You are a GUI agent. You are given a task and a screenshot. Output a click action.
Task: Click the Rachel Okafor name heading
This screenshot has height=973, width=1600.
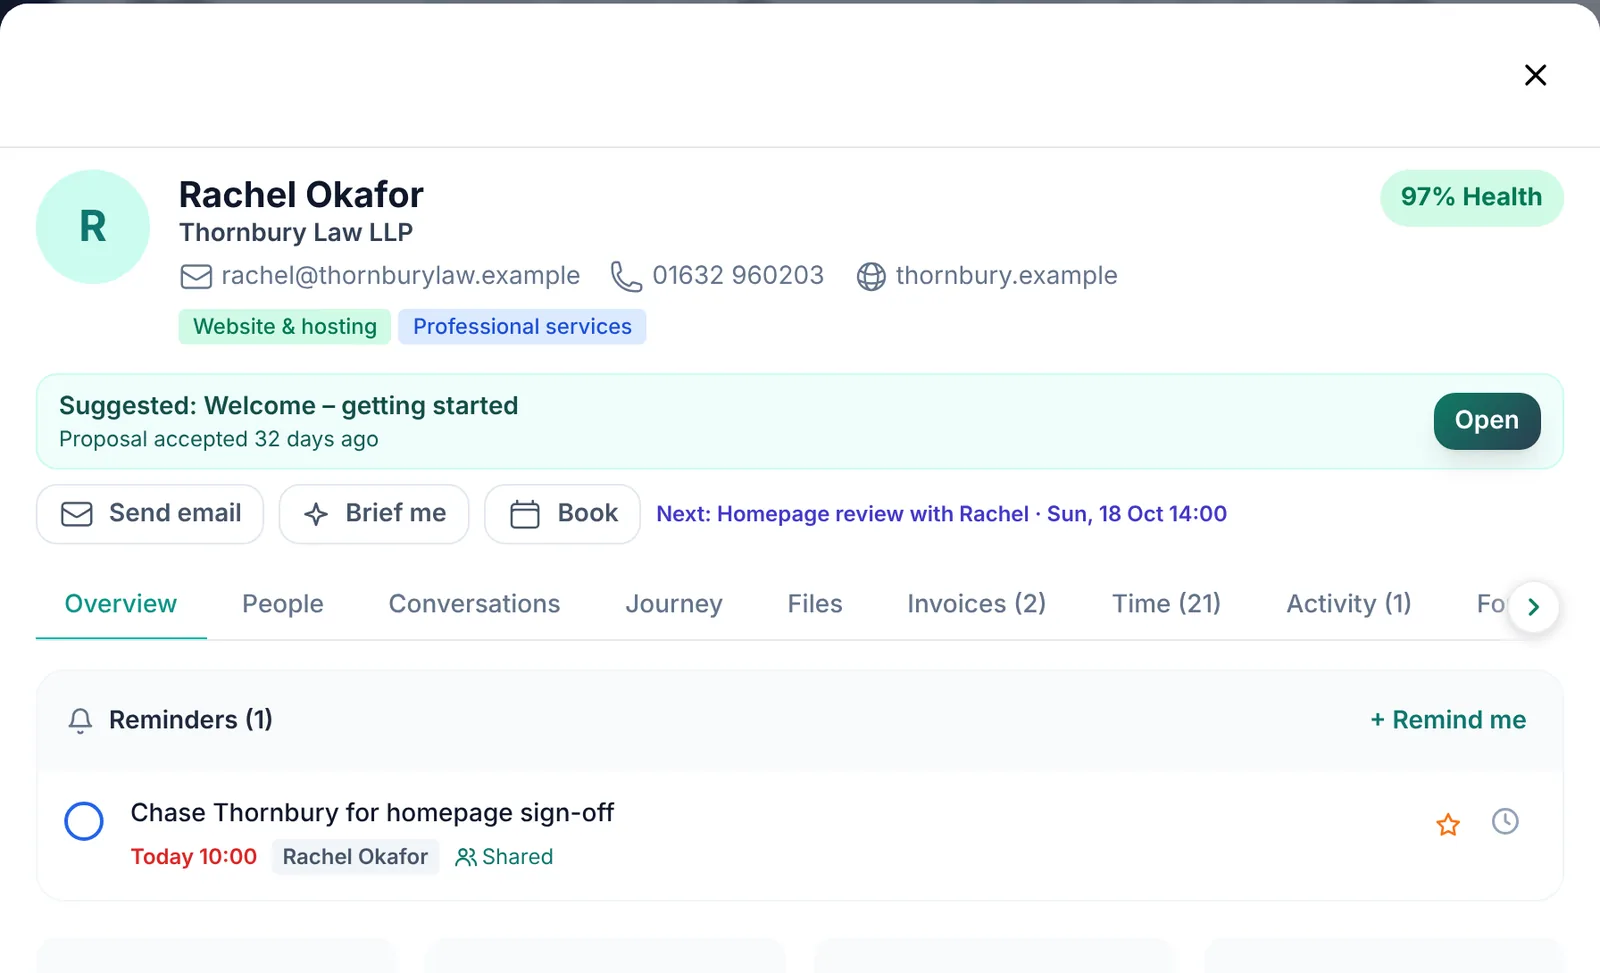pyautogui.click(x=301, y=194)
